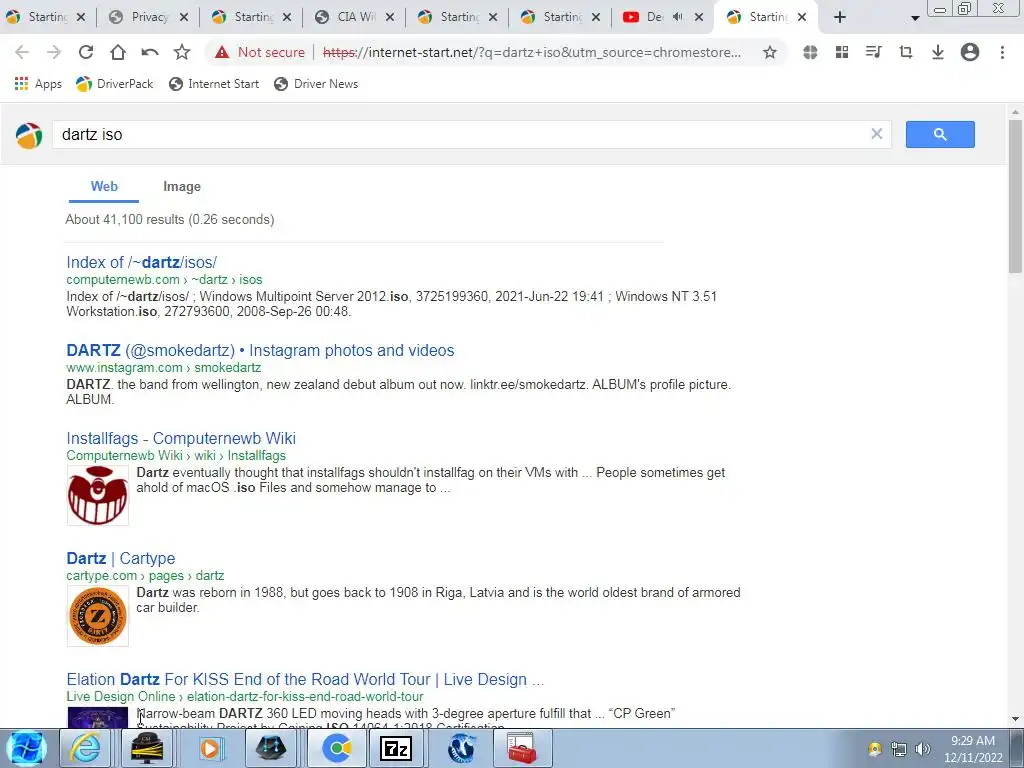Open the Windows Start menu orb
The image size is (1024, 768).
pyautogui.click(x=26, y=748)
